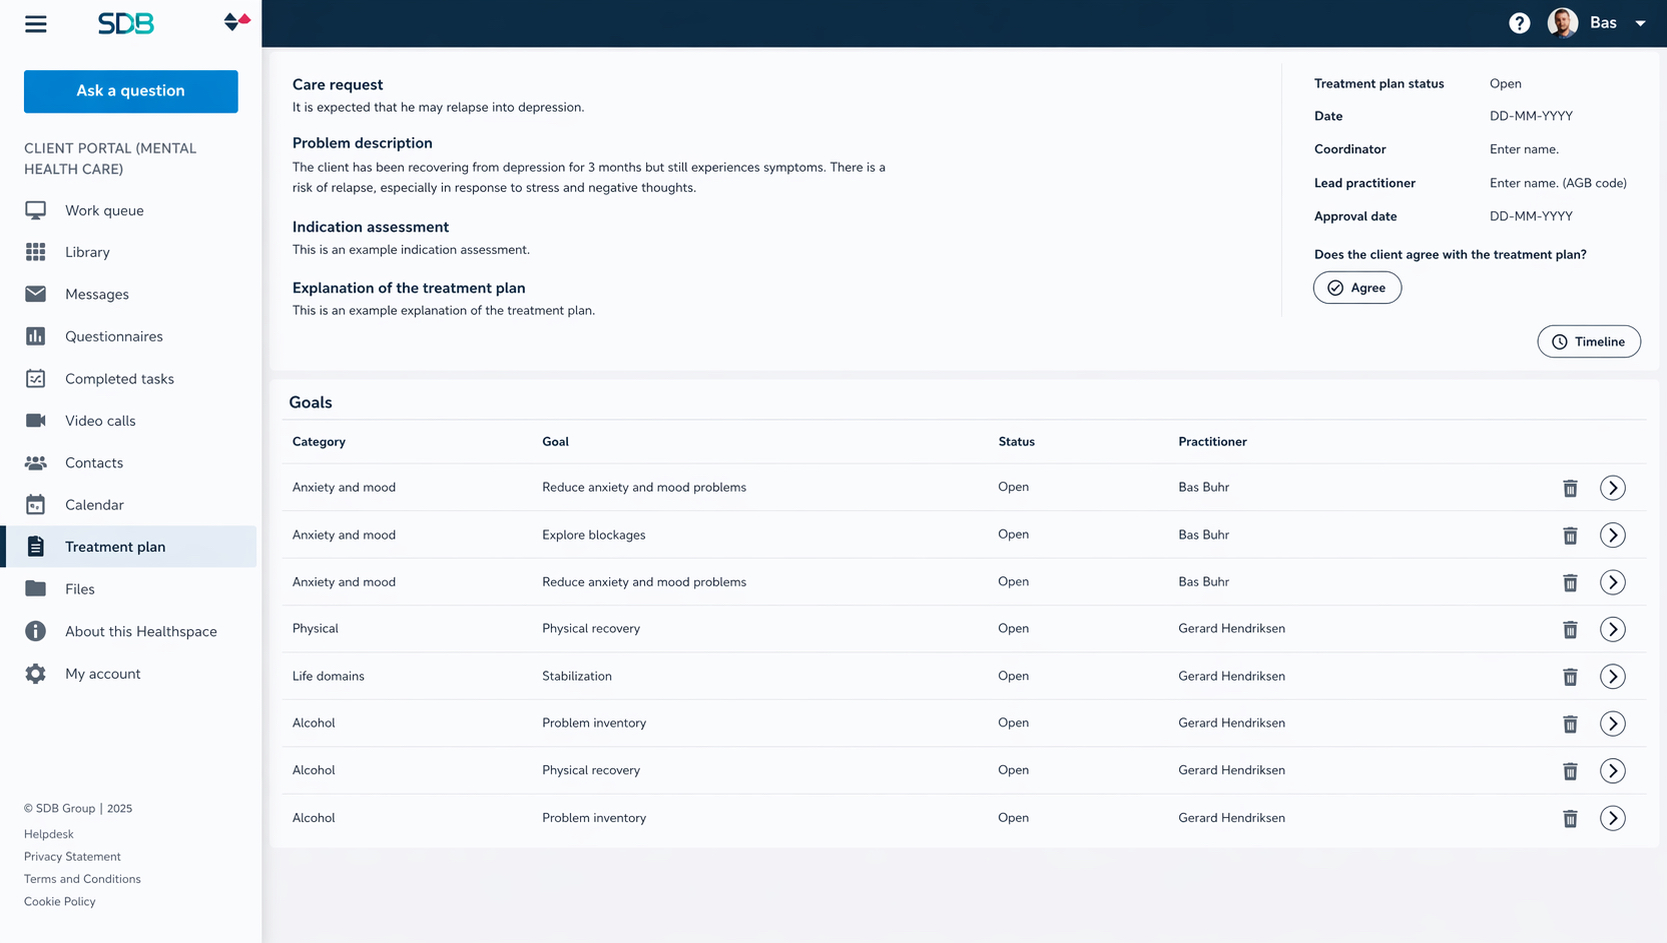Click the Video calls camera icon
Image resolution: width=1667 pixels, height=943 pixels.
coord(36,421)
